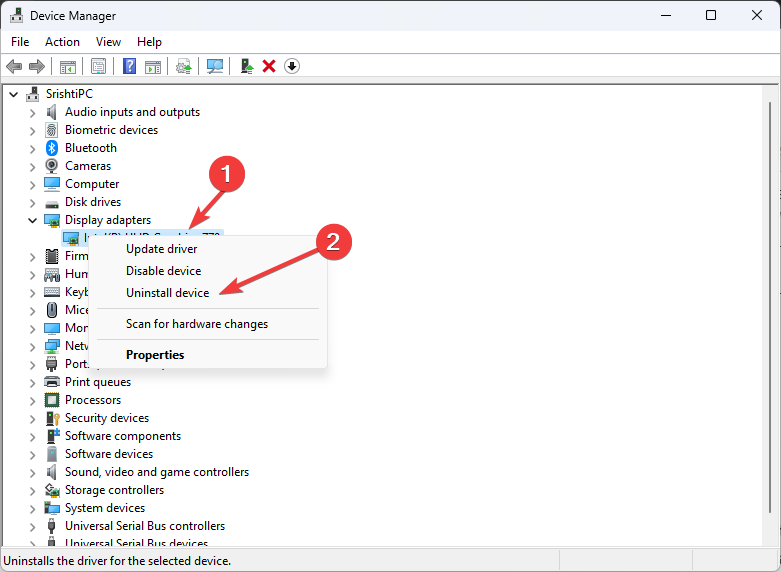781x572 pixels.
Task: Open the Properties toolbar icon
Action: [x=98, y=66]
